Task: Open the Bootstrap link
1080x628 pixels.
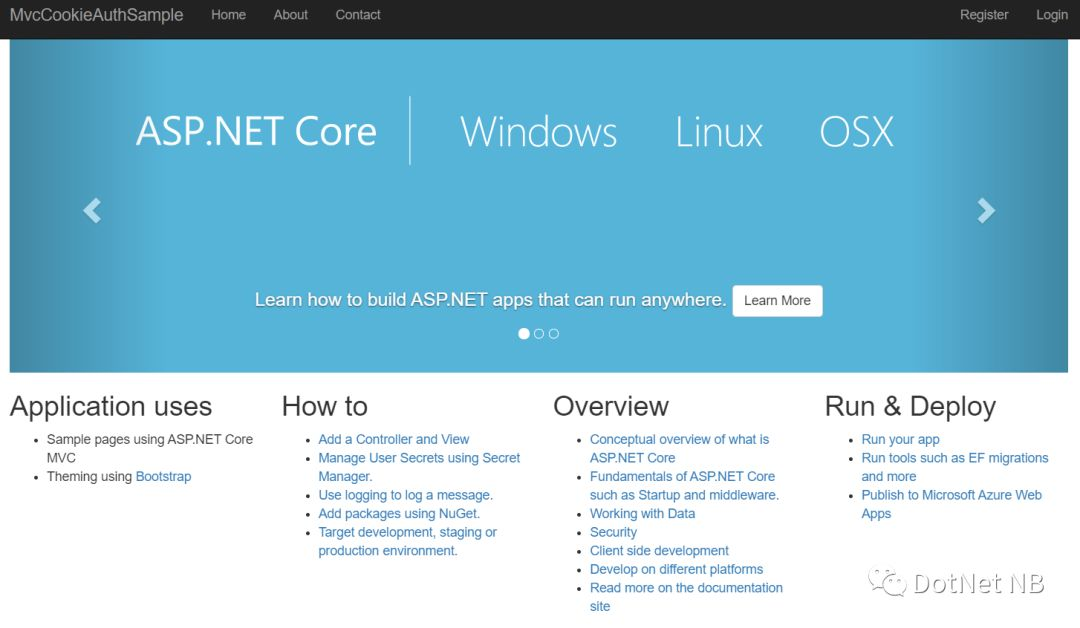Action: 163,477
